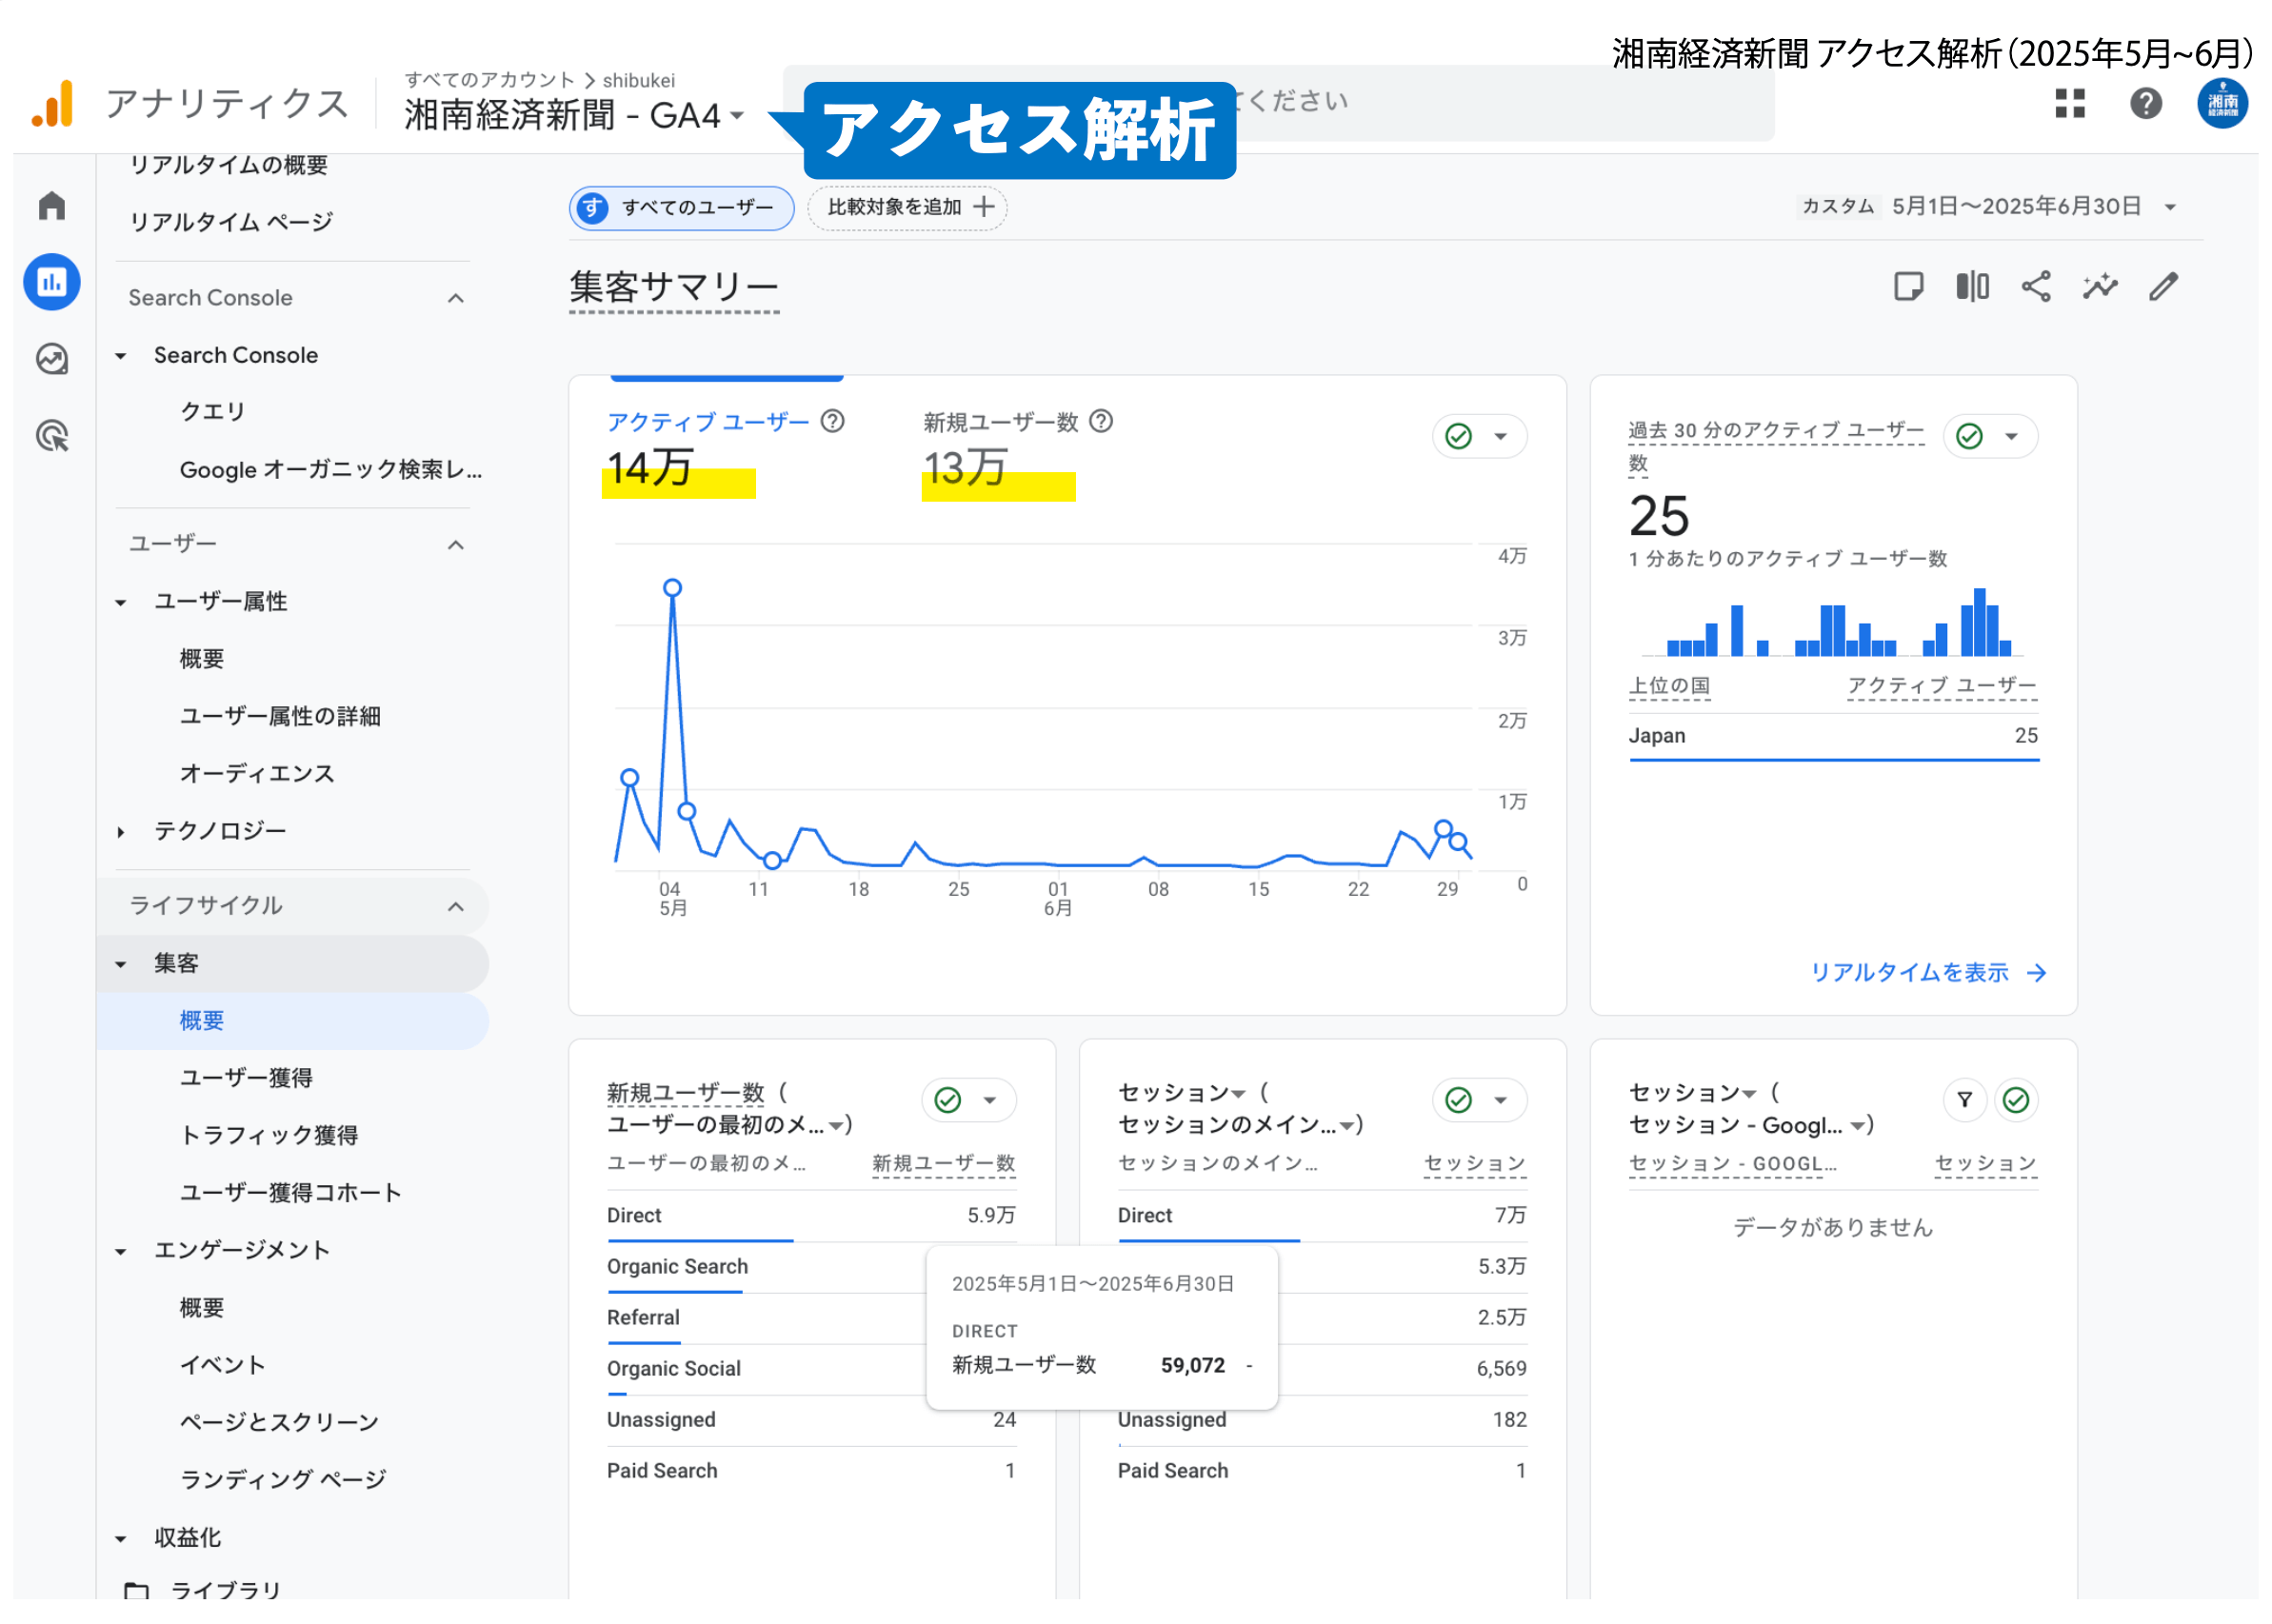This screenshot has width=2272, height=1624.
Task: Click the すべてのユーザー segment chip
Action: tap(682, 207)
